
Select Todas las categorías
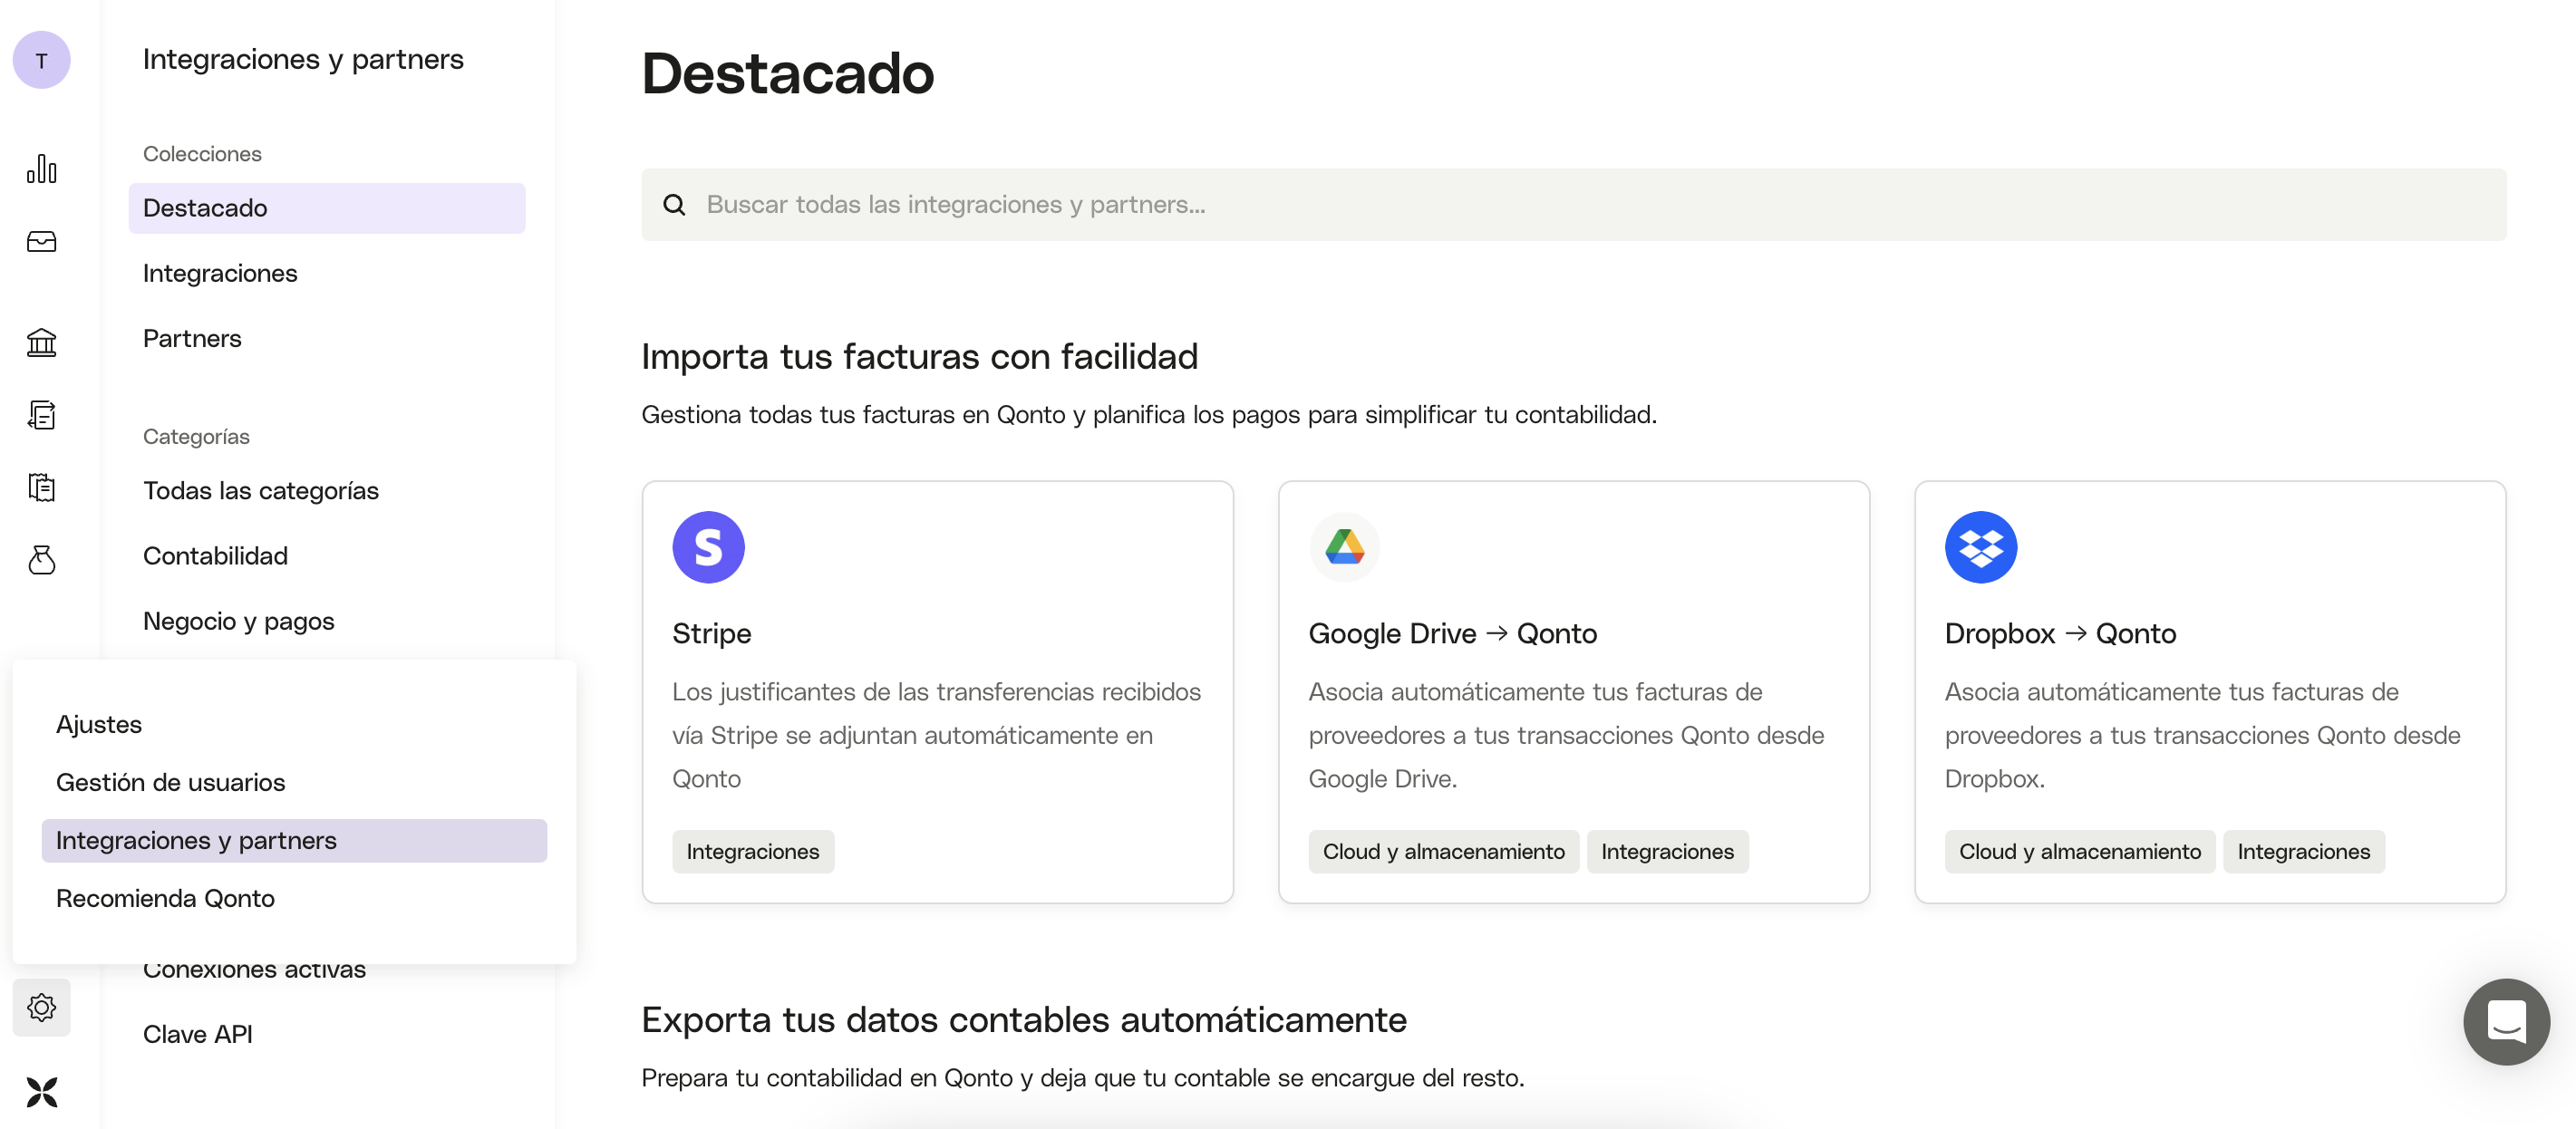point(260,491)
